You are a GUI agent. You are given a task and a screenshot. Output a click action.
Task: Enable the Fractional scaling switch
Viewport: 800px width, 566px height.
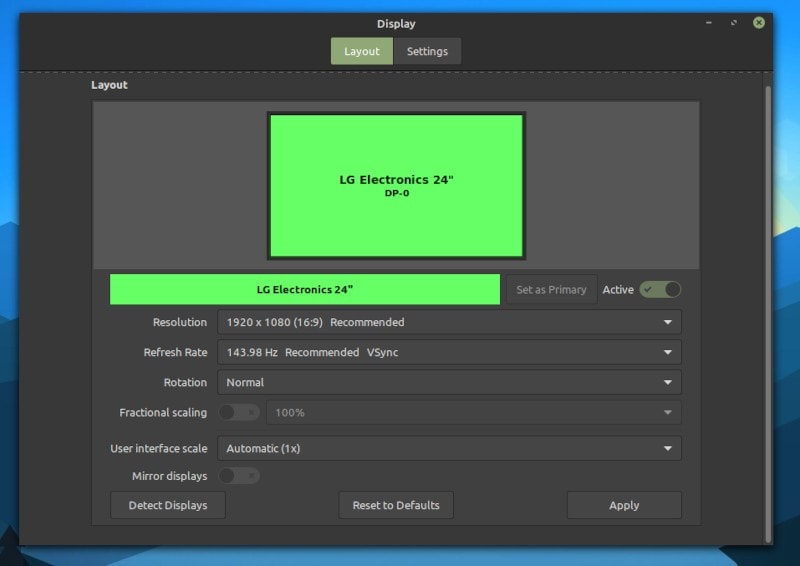pyautogui.click(x=239, y=412)
